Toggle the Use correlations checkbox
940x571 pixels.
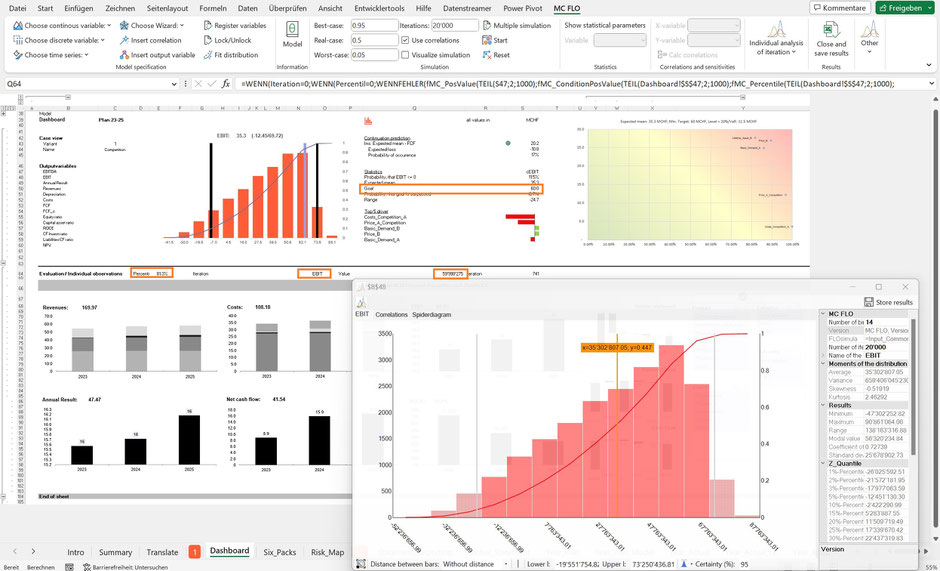pos(405,40)
